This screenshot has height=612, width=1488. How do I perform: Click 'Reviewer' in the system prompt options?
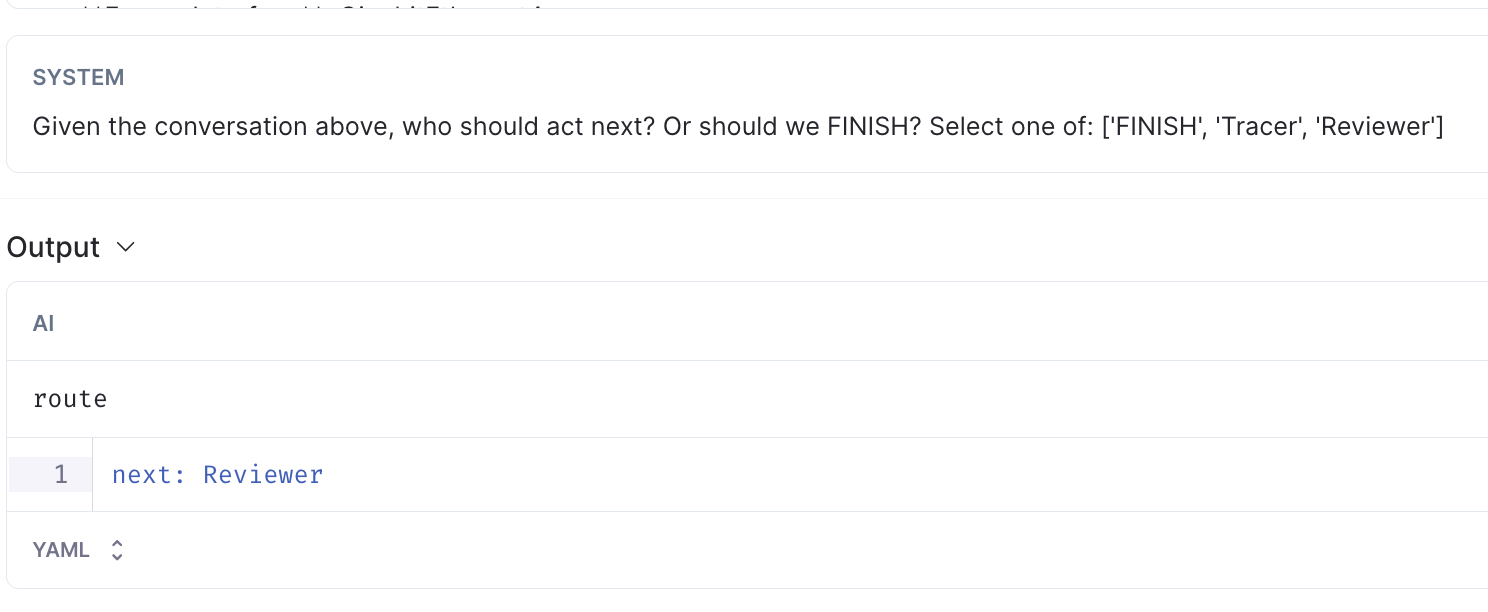[x=1378, y=127]
